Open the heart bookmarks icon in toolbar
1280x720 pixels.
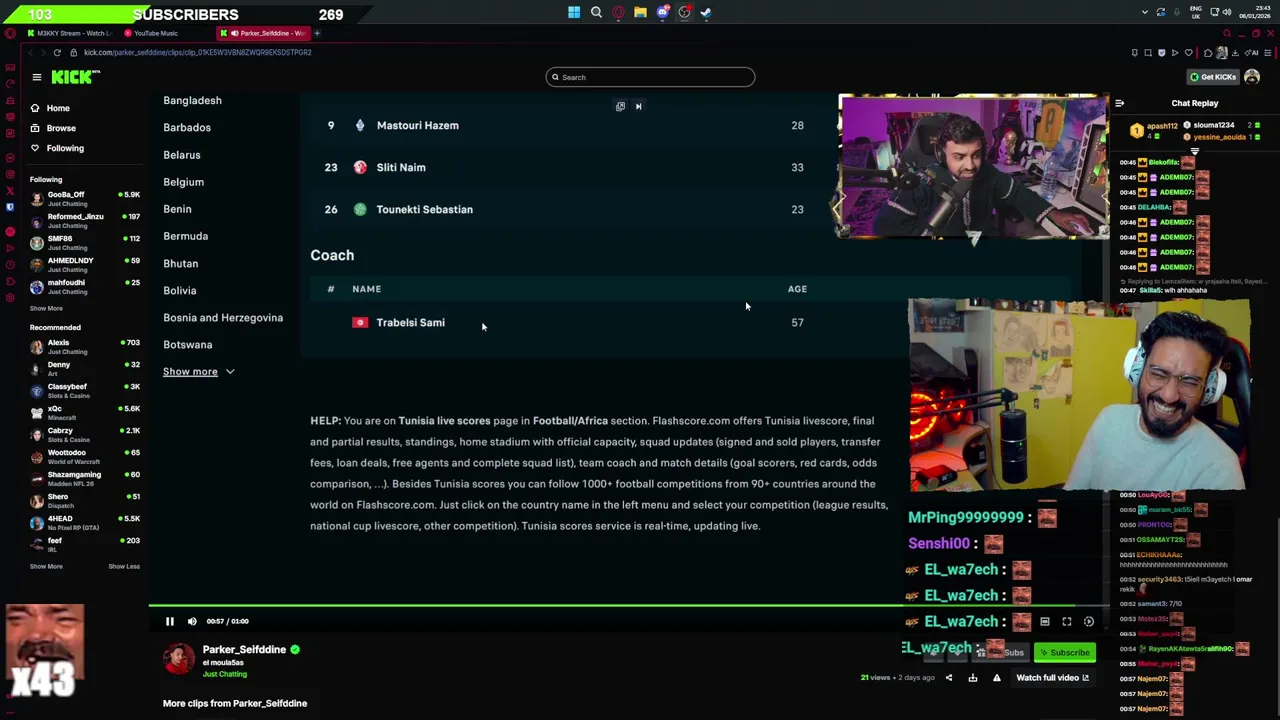(x=1189, y=52)
